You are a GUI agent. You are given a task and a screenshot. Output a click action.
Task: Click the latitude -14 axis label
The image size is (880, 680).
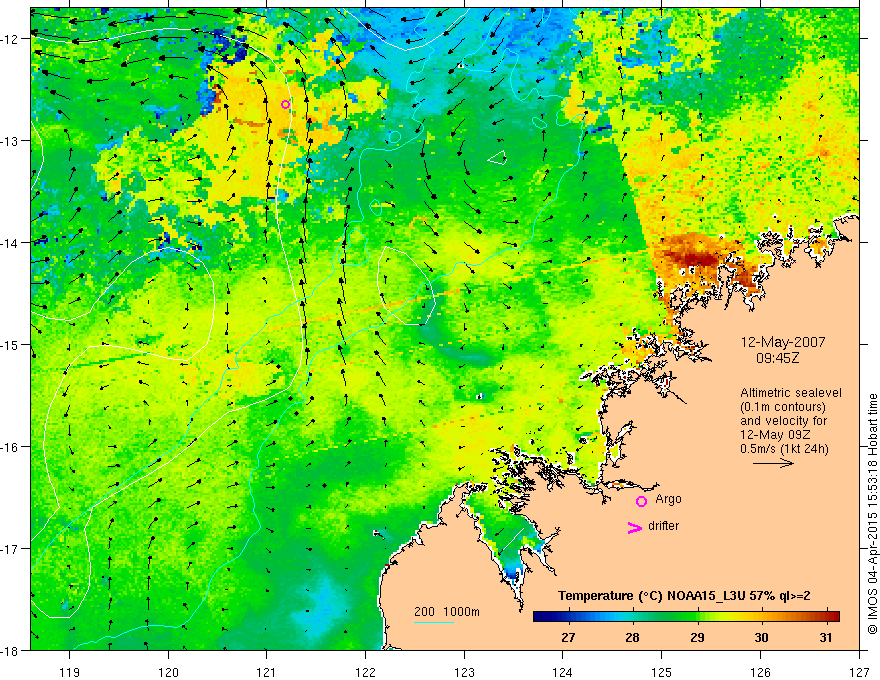[11, 243]
